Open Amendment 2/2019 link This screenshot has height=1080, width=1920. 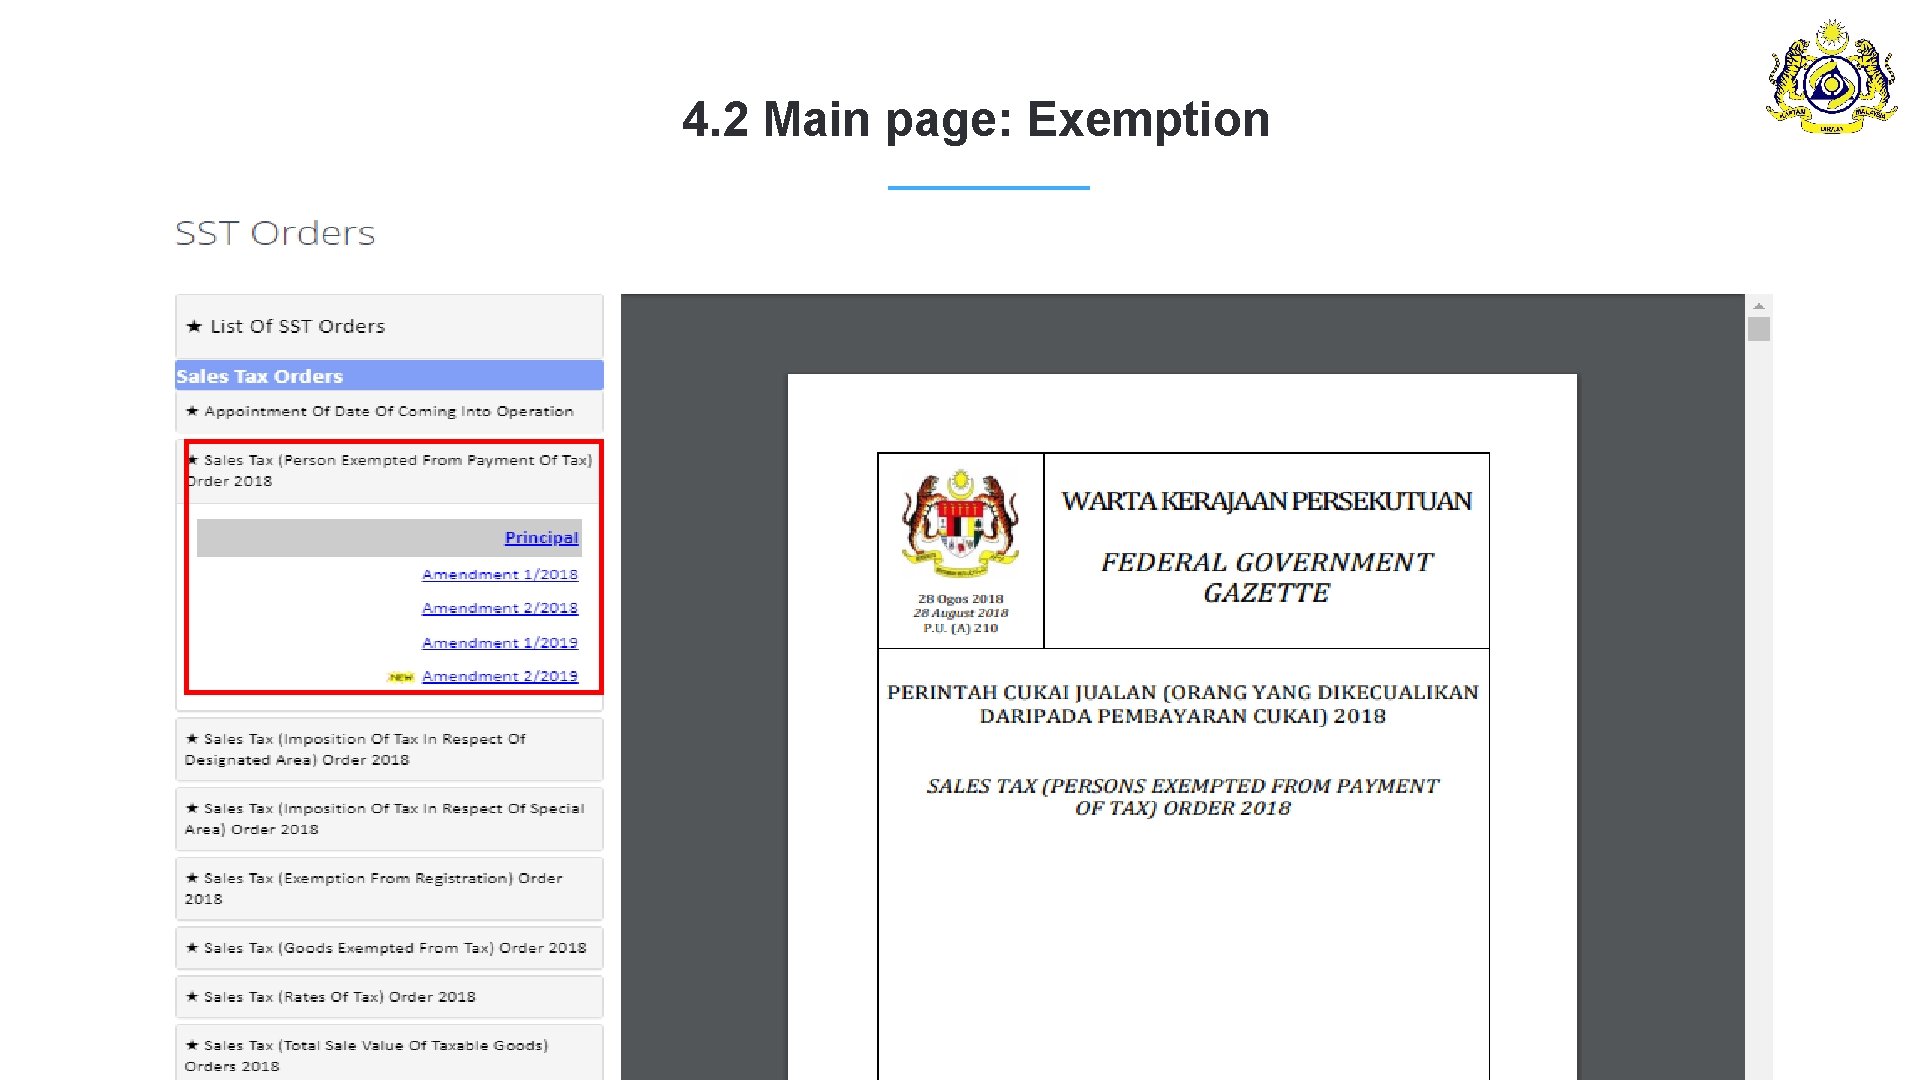(x=499, y=677)
